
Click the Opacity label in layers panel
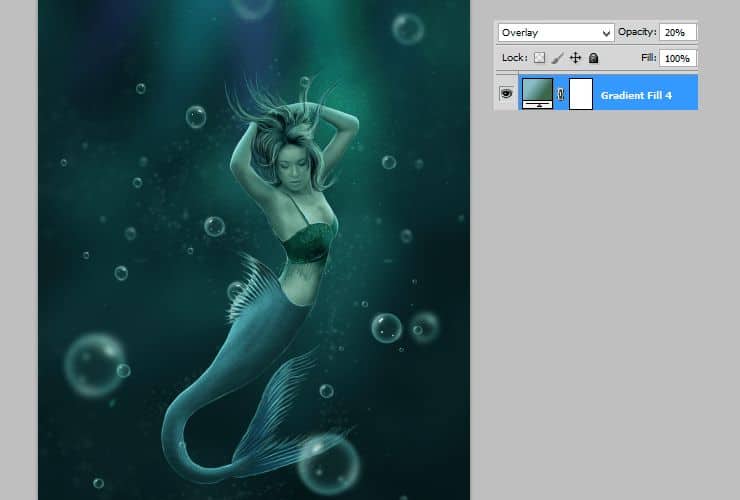pos(637,33)
